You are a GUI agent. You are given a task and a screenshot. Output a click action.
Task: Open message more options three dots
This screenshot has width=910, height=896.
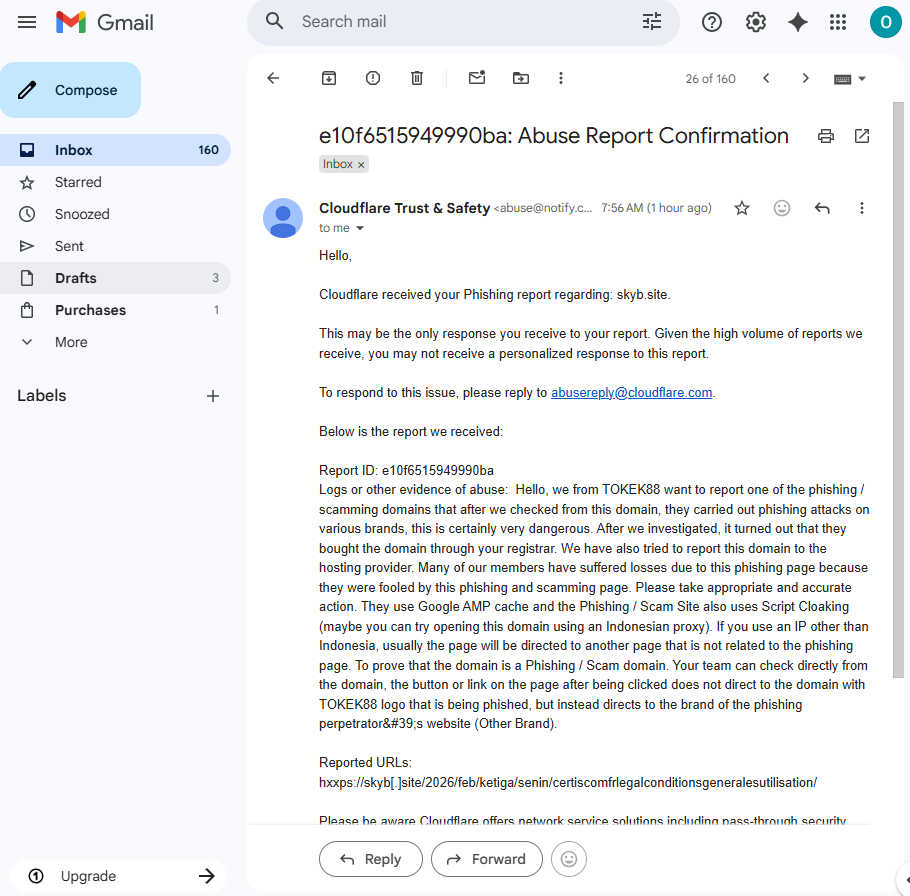[862, 208]
